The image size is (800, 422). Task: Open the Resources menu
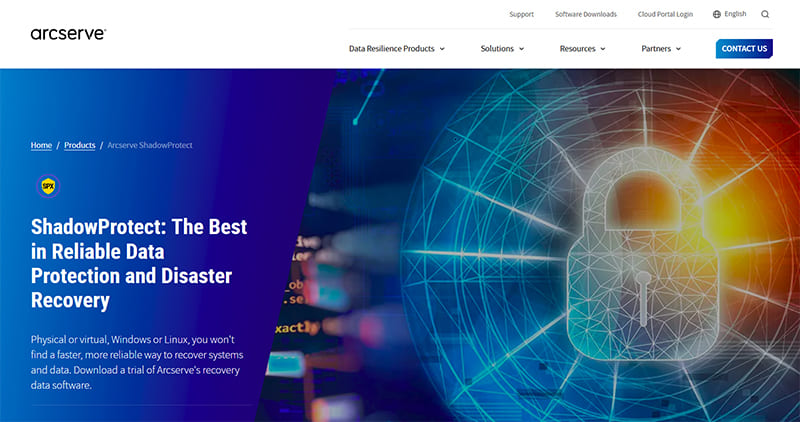coord(583,49)
